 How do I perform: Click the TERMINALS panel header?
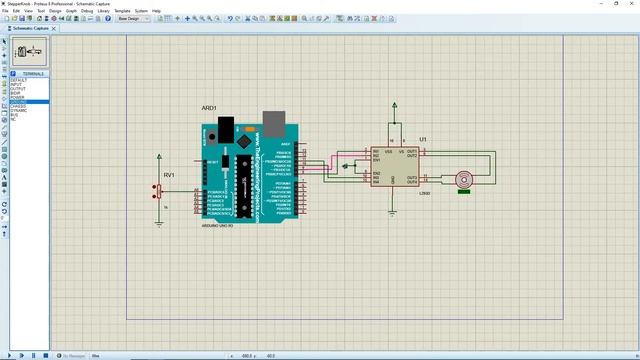(33, 74)
